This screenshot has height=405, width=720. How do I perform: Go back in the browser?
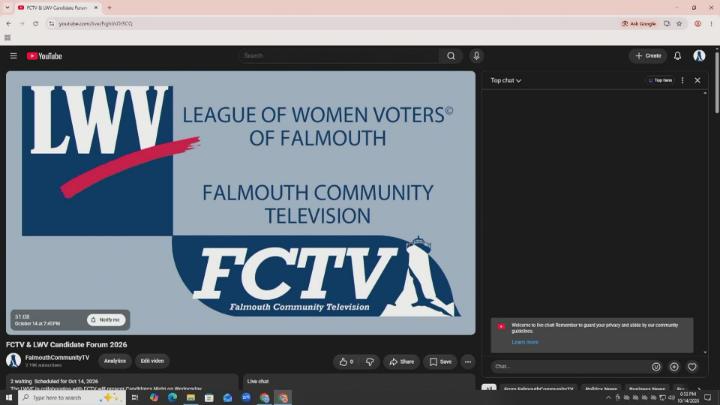click(x=9, y=23)
